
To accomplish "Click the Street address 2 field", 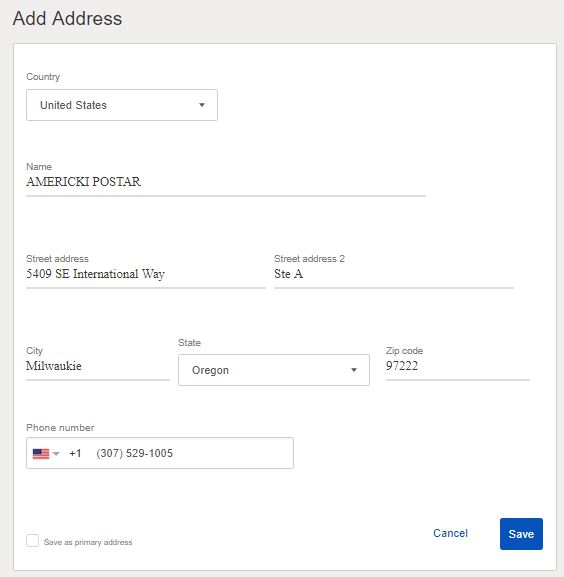I will tap(394, 274).
